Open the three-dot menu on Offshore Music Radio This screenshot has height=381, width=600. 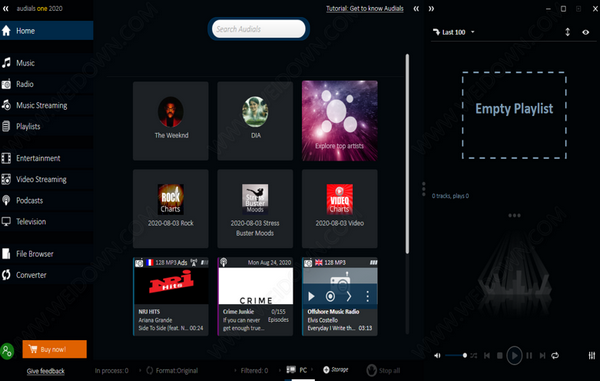click(367, 296)
